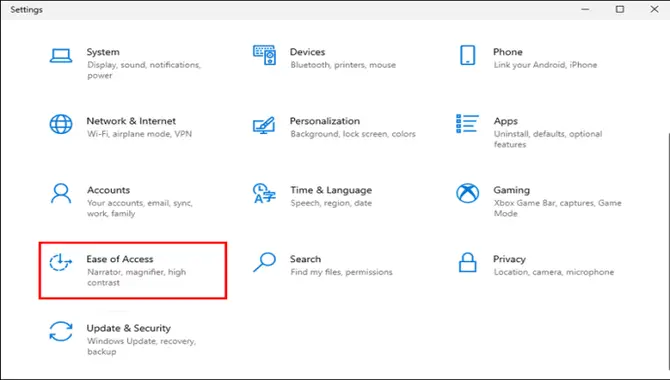
Task: Click 'Find my files, permissions' description
Action: 341,272
